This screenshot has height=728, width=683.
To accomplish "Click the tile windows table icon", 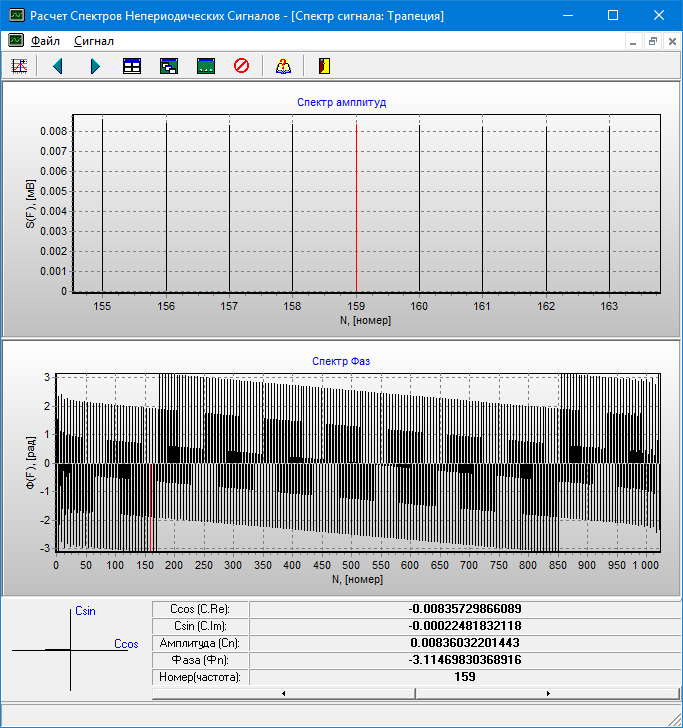I will [132, 66].
